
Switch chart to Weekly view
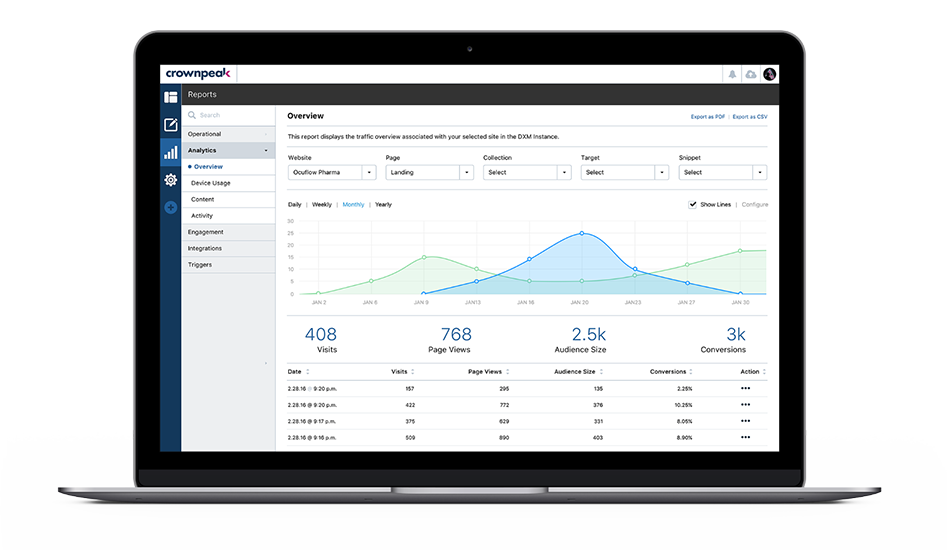(321, 204)
